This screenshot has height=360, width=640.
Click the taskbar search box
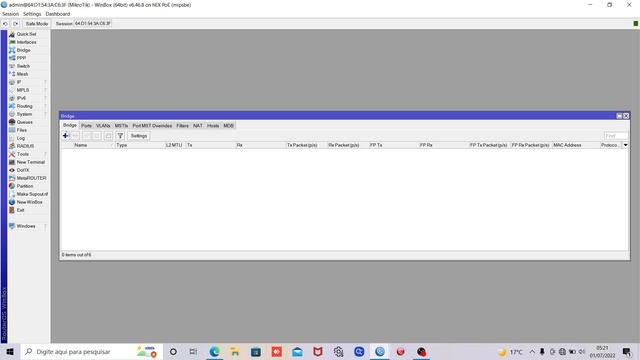(91, 351)
